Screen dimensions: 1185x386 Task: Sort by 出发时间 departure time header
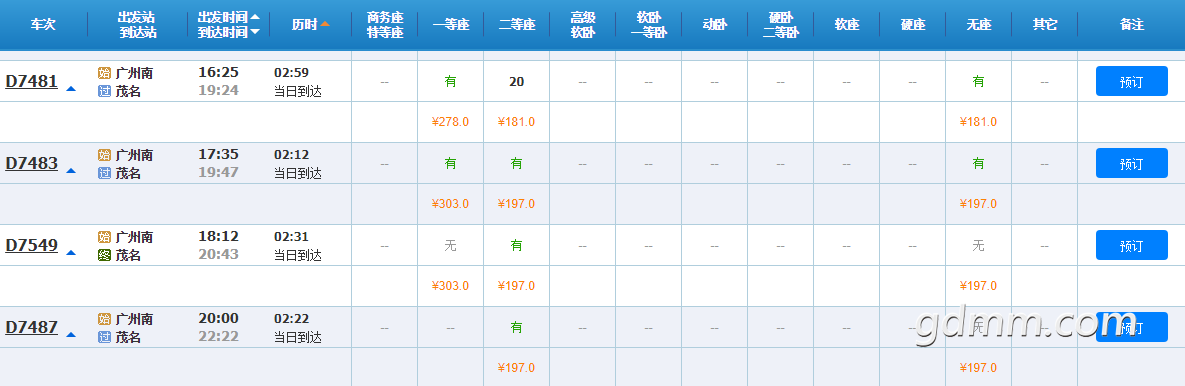(x=228, y=17)
